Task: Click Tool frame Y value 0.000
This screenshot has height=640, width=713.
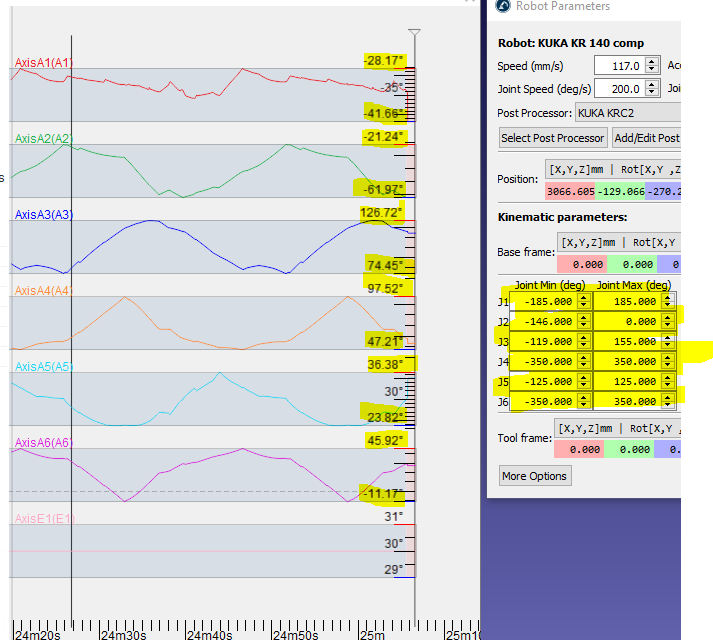Action: [x=629, y=449]
